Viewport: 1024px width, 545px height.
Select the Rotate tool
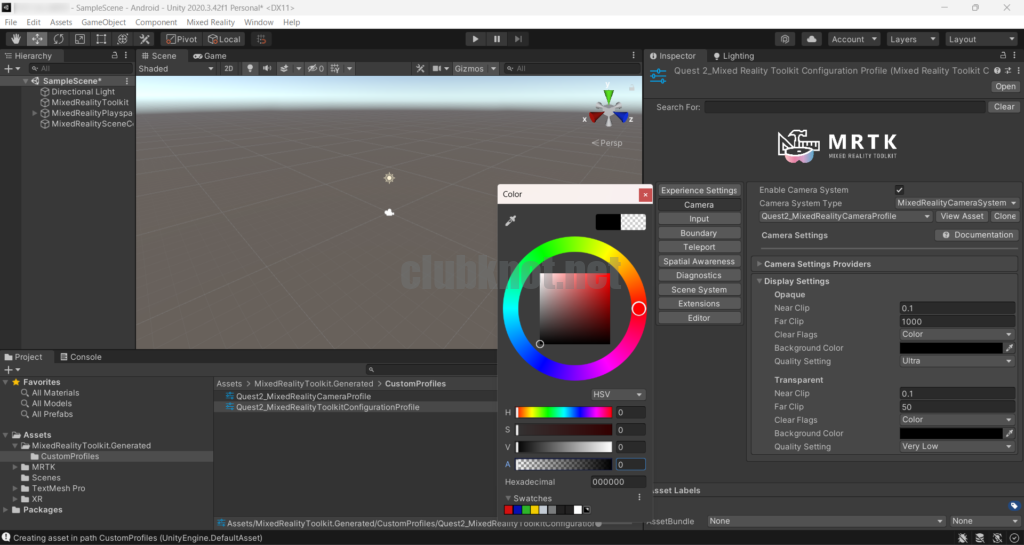(x=58, y=39)
